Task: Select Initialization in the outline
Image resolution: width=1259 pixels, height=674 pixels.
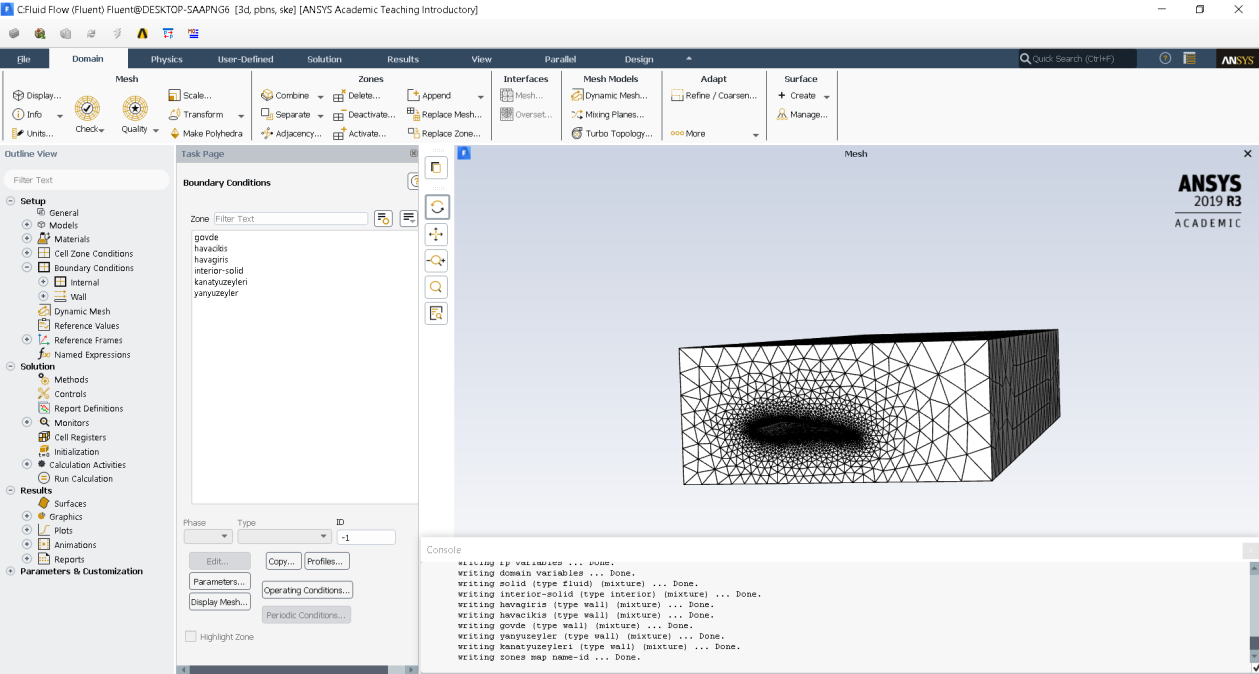Action: pos(76,451)
